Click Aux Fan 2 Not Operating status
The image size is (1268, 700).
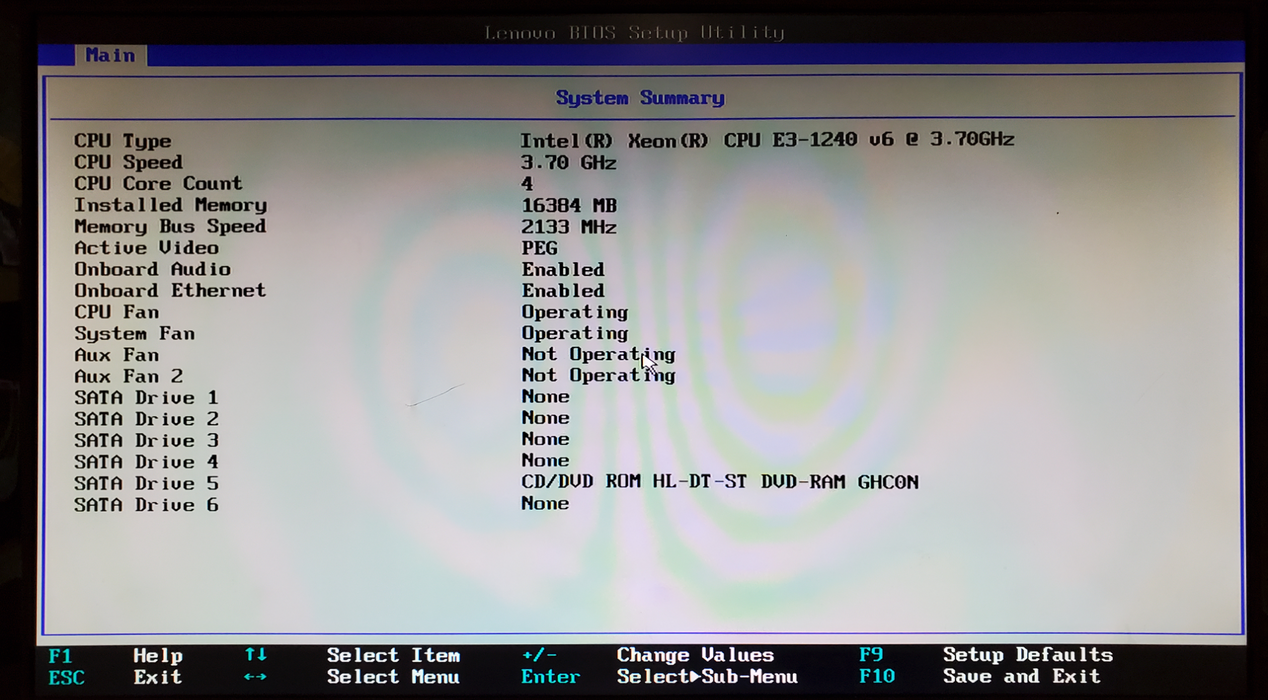[x=598, y=375]
